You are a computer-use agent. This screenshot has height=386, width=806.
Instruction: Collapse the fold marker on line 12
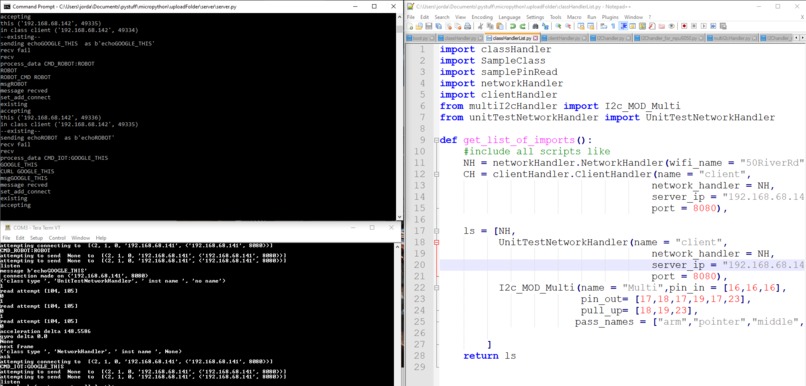point(437,174)
